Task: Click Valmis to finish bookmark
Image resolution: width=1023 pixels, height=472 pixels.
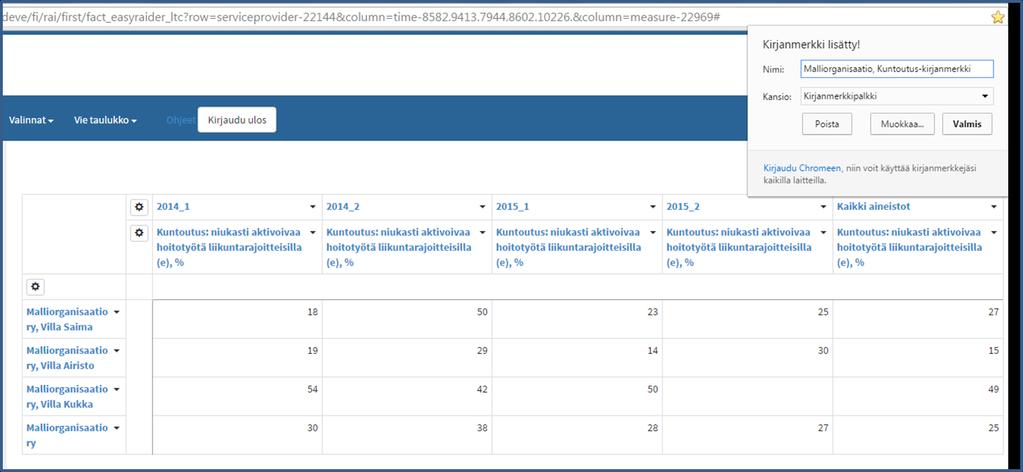Action: 967,124
